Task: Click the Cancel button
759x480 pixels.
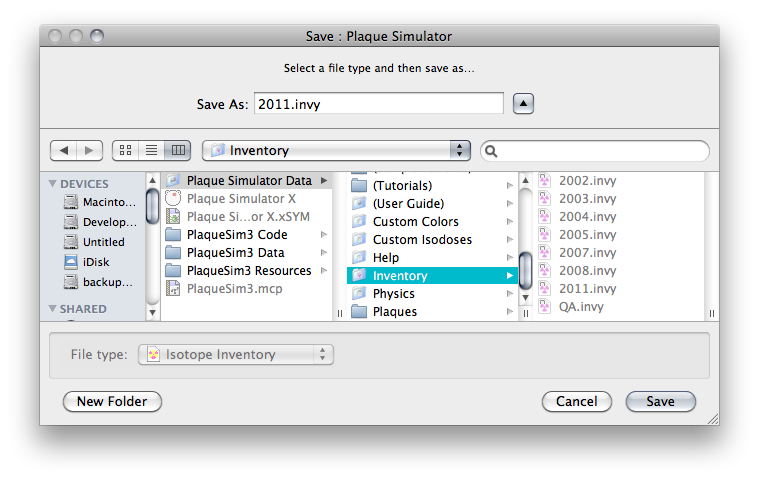Action: point(577,401)
